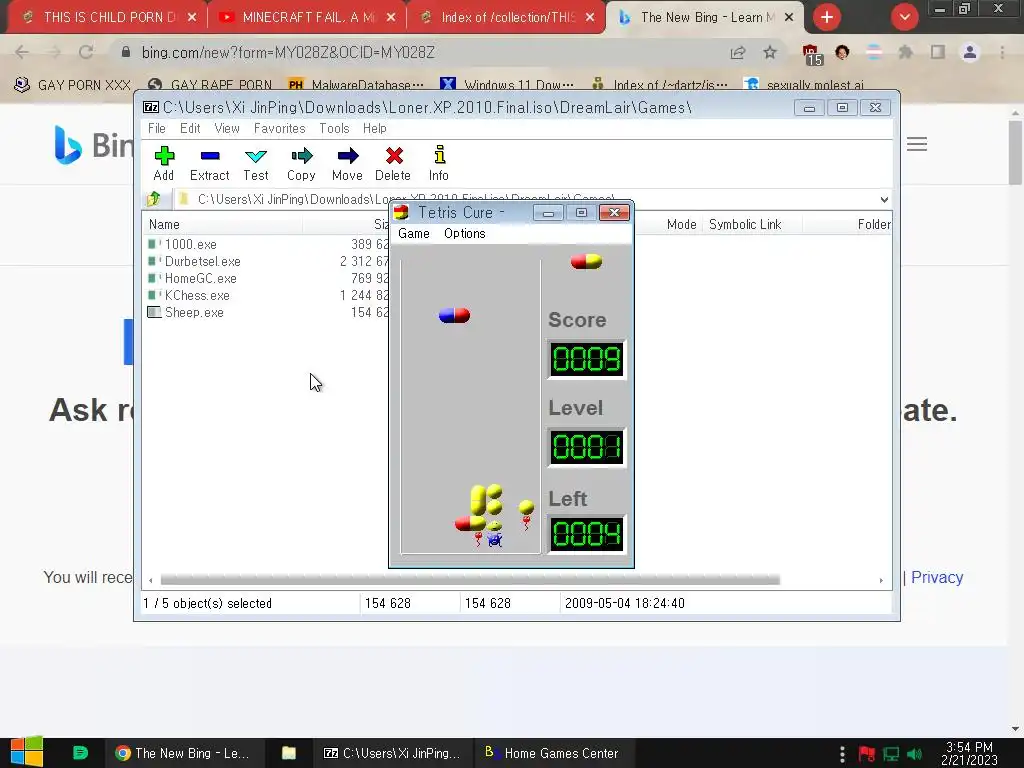The height and width of the screenshot is (768, 1024).
Task: Bookmark this page with the star icon
Action: coord(770,52)
